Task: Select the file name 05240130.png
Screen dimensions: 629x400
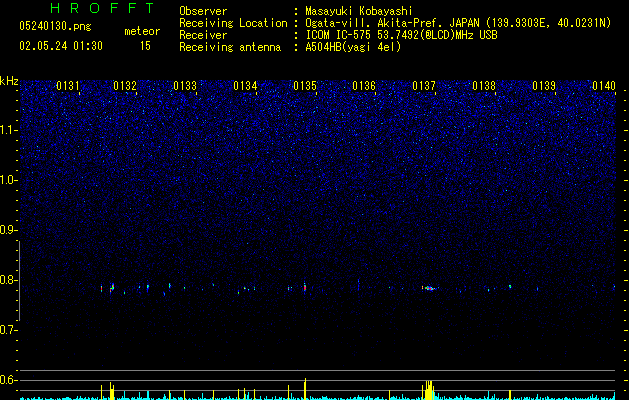Action: coord(55,26)
